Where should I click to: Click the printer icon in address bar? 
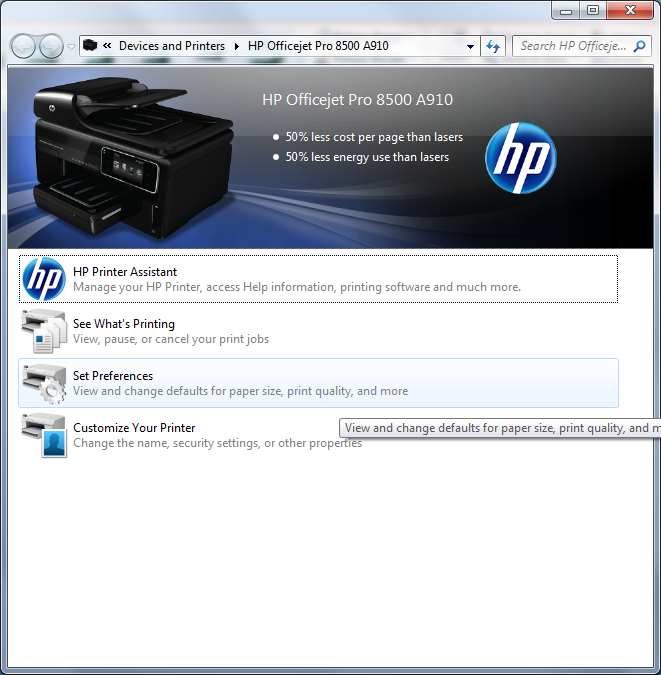(90, 45)
